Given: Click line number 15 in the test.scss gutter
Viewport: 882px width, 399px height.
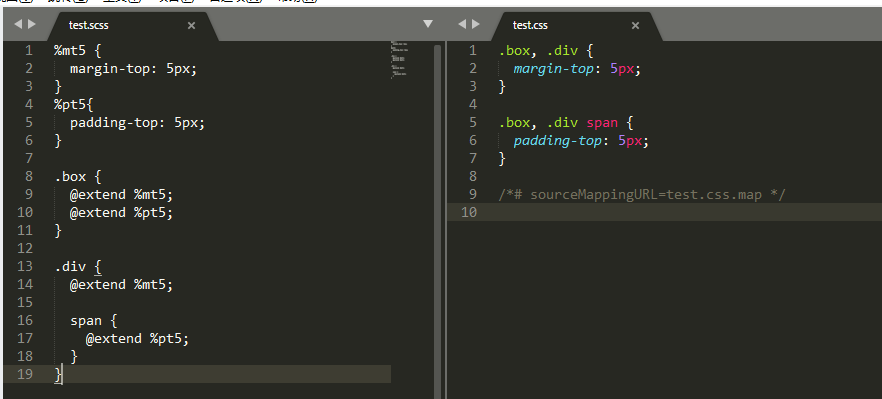Looking at the screenshot, I should [25, 302].
